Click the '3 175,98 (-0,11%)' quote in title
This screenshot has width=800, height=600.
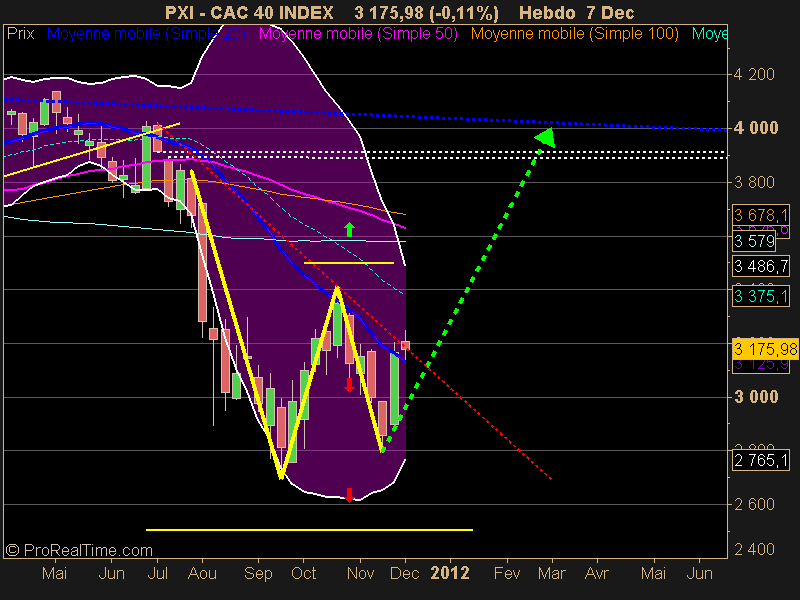click(427, 12)
